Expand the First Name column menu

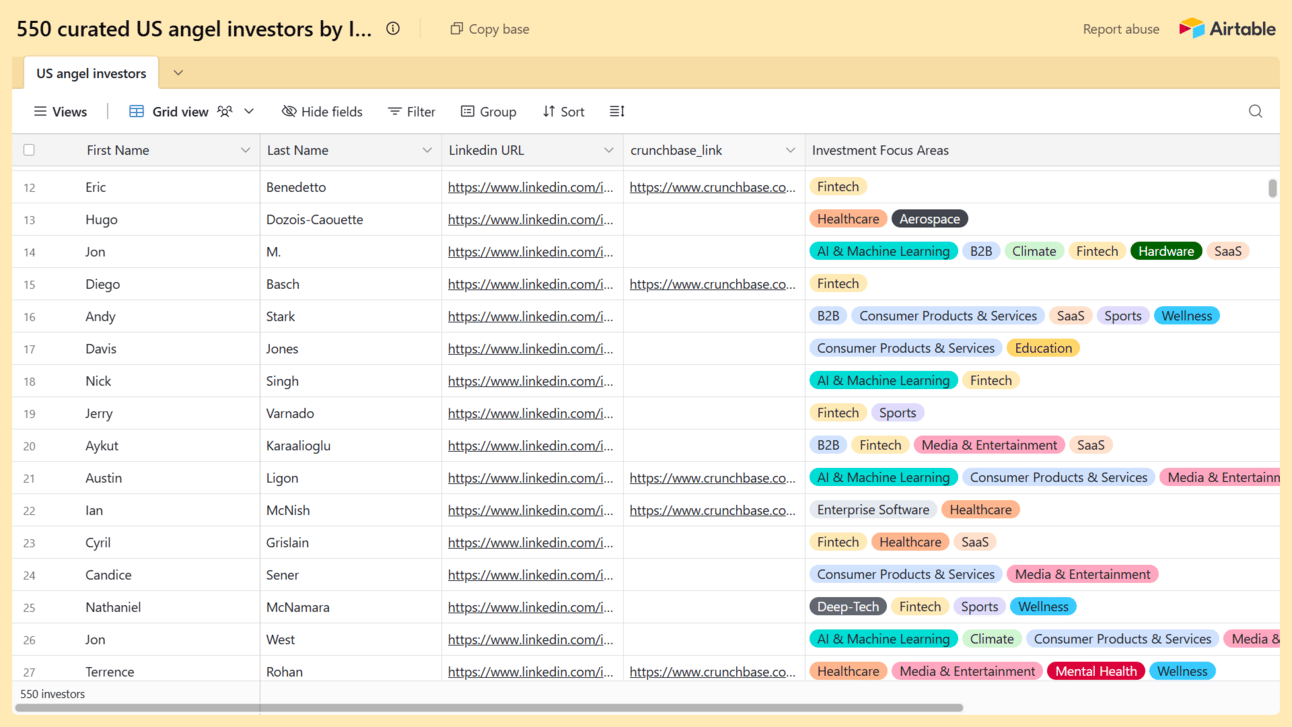[245, 150]
